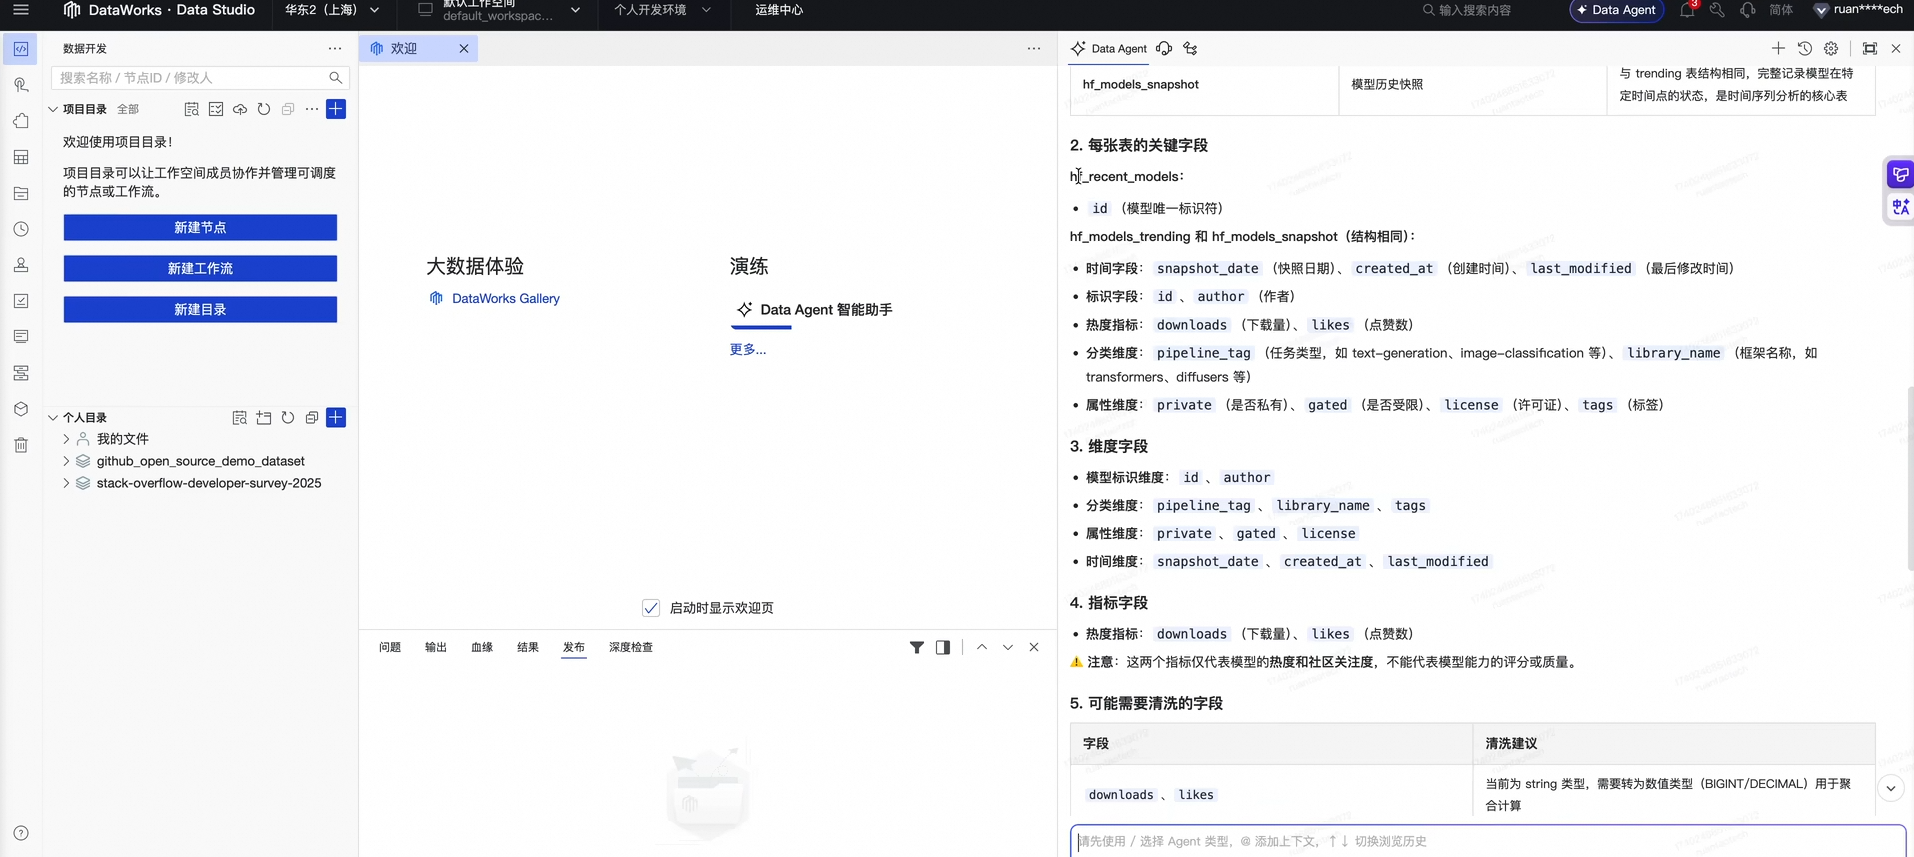Refresh the 个人目录 section
Image resolution: width=1914 pixels, height=857 pixels.
coord(288,418)
